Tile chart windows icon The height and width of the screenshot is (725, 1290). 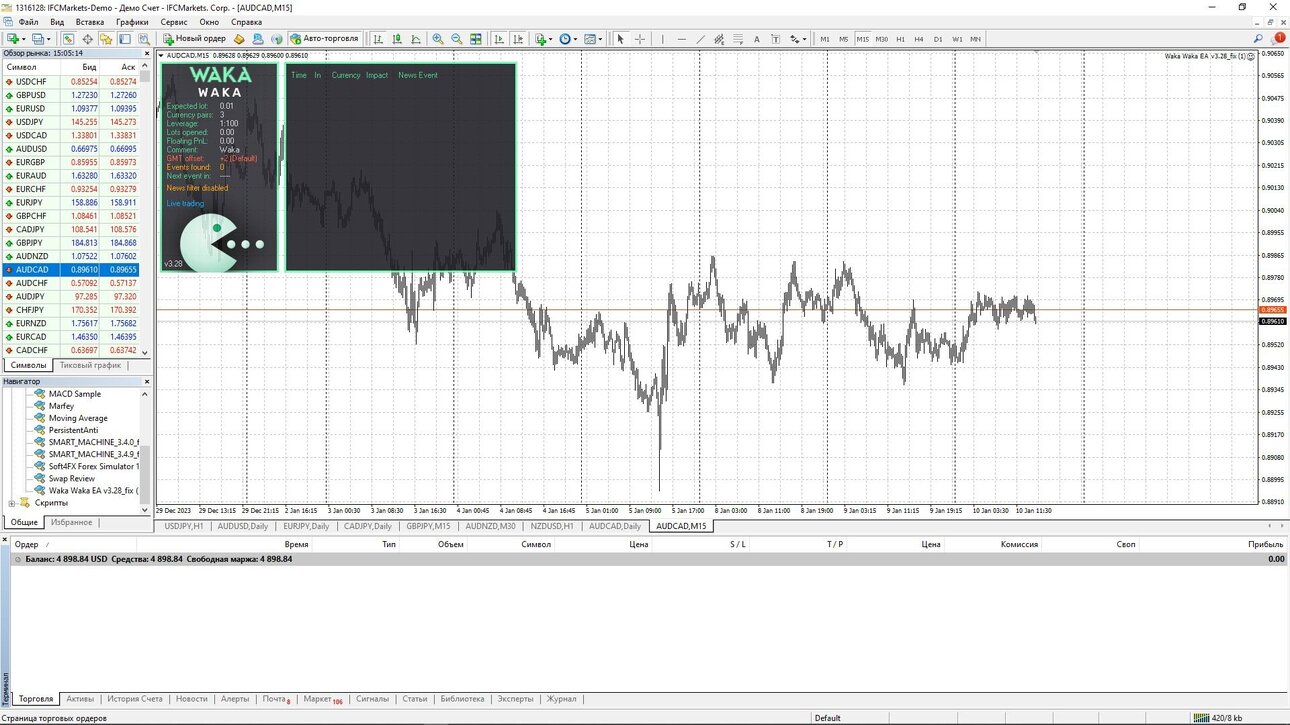[476, 39]
